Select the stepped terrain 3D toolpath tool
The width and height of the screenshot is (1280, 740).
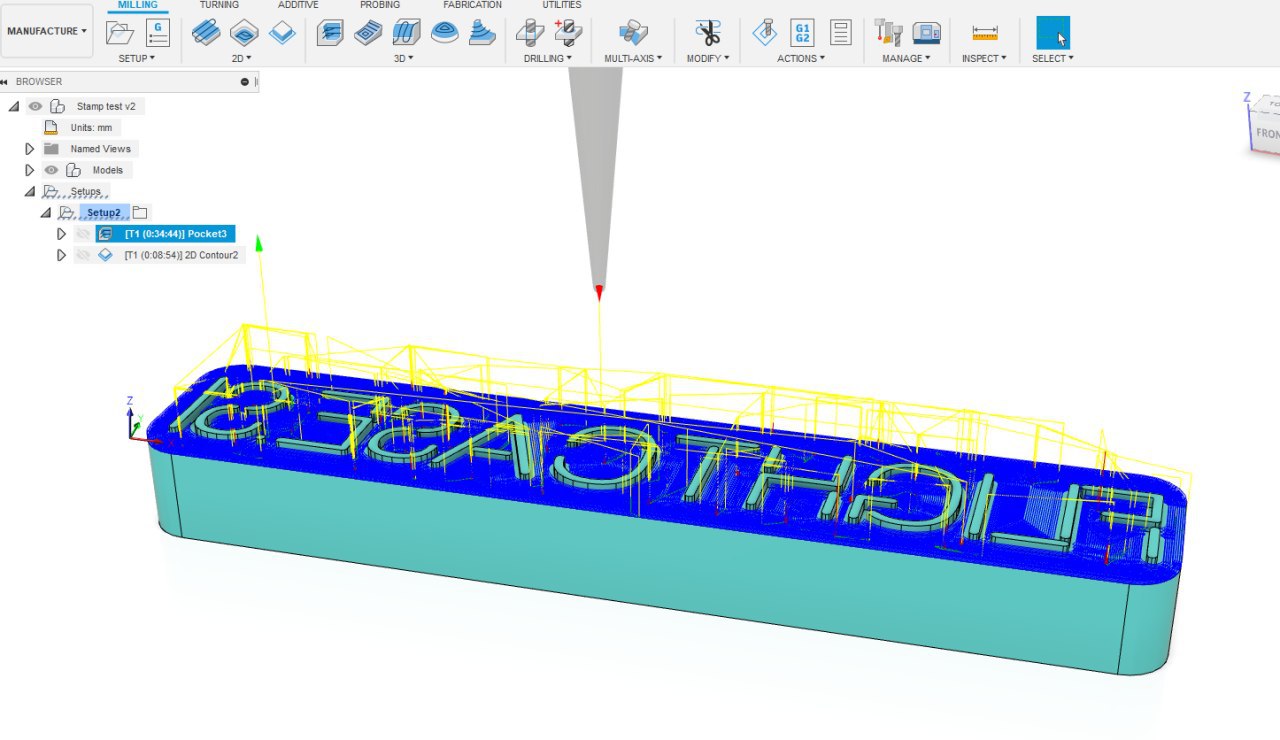pyautogui.click(x=482, y=33)
